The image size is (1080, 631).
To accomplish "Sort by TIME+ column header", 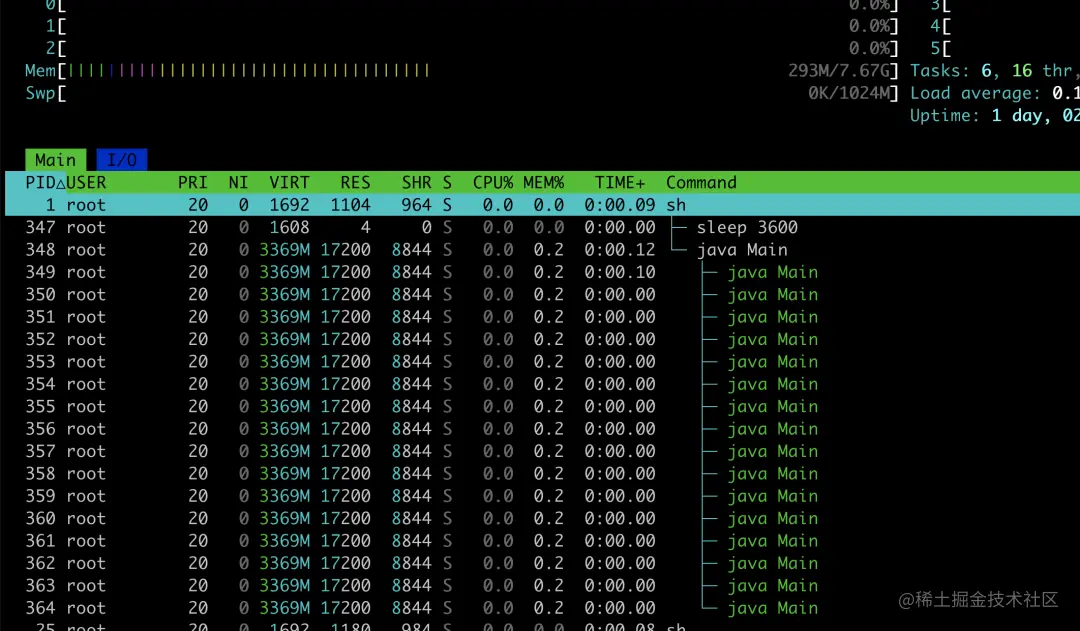I will (620, 183).
